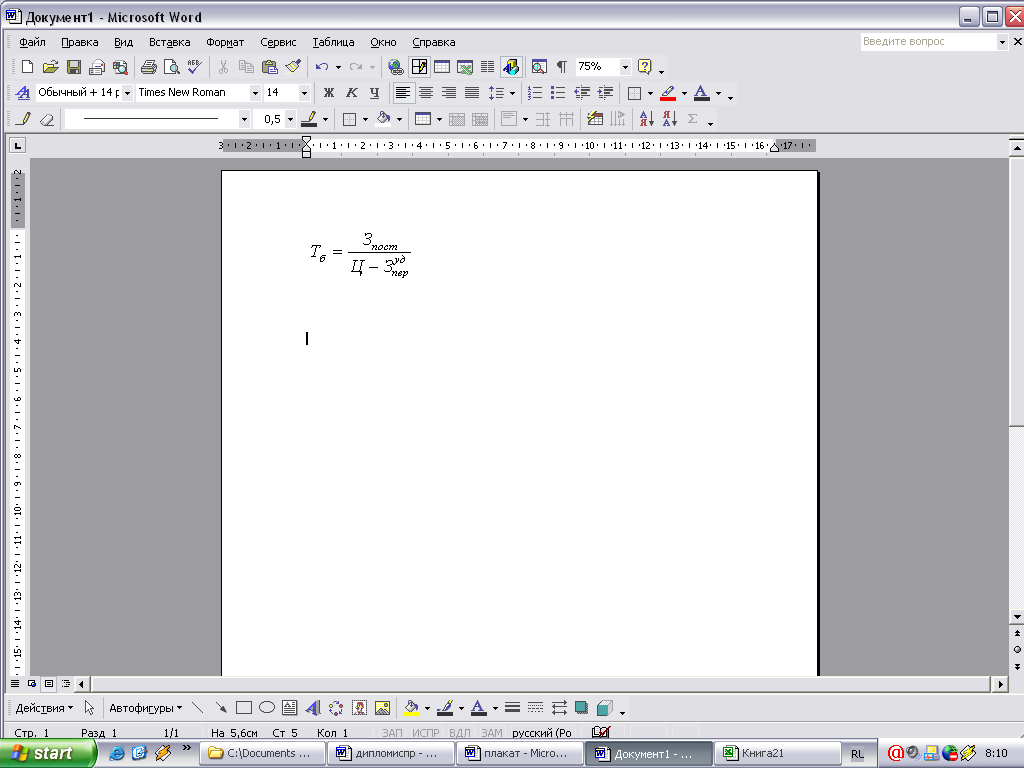
Task: Select the table Eraser tool
Action: [48, 119]
